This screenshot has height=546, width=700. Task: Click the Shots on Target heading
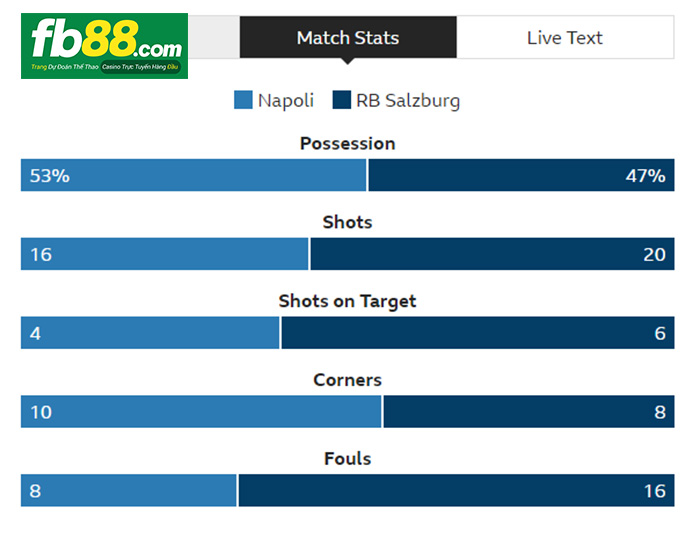348,301
